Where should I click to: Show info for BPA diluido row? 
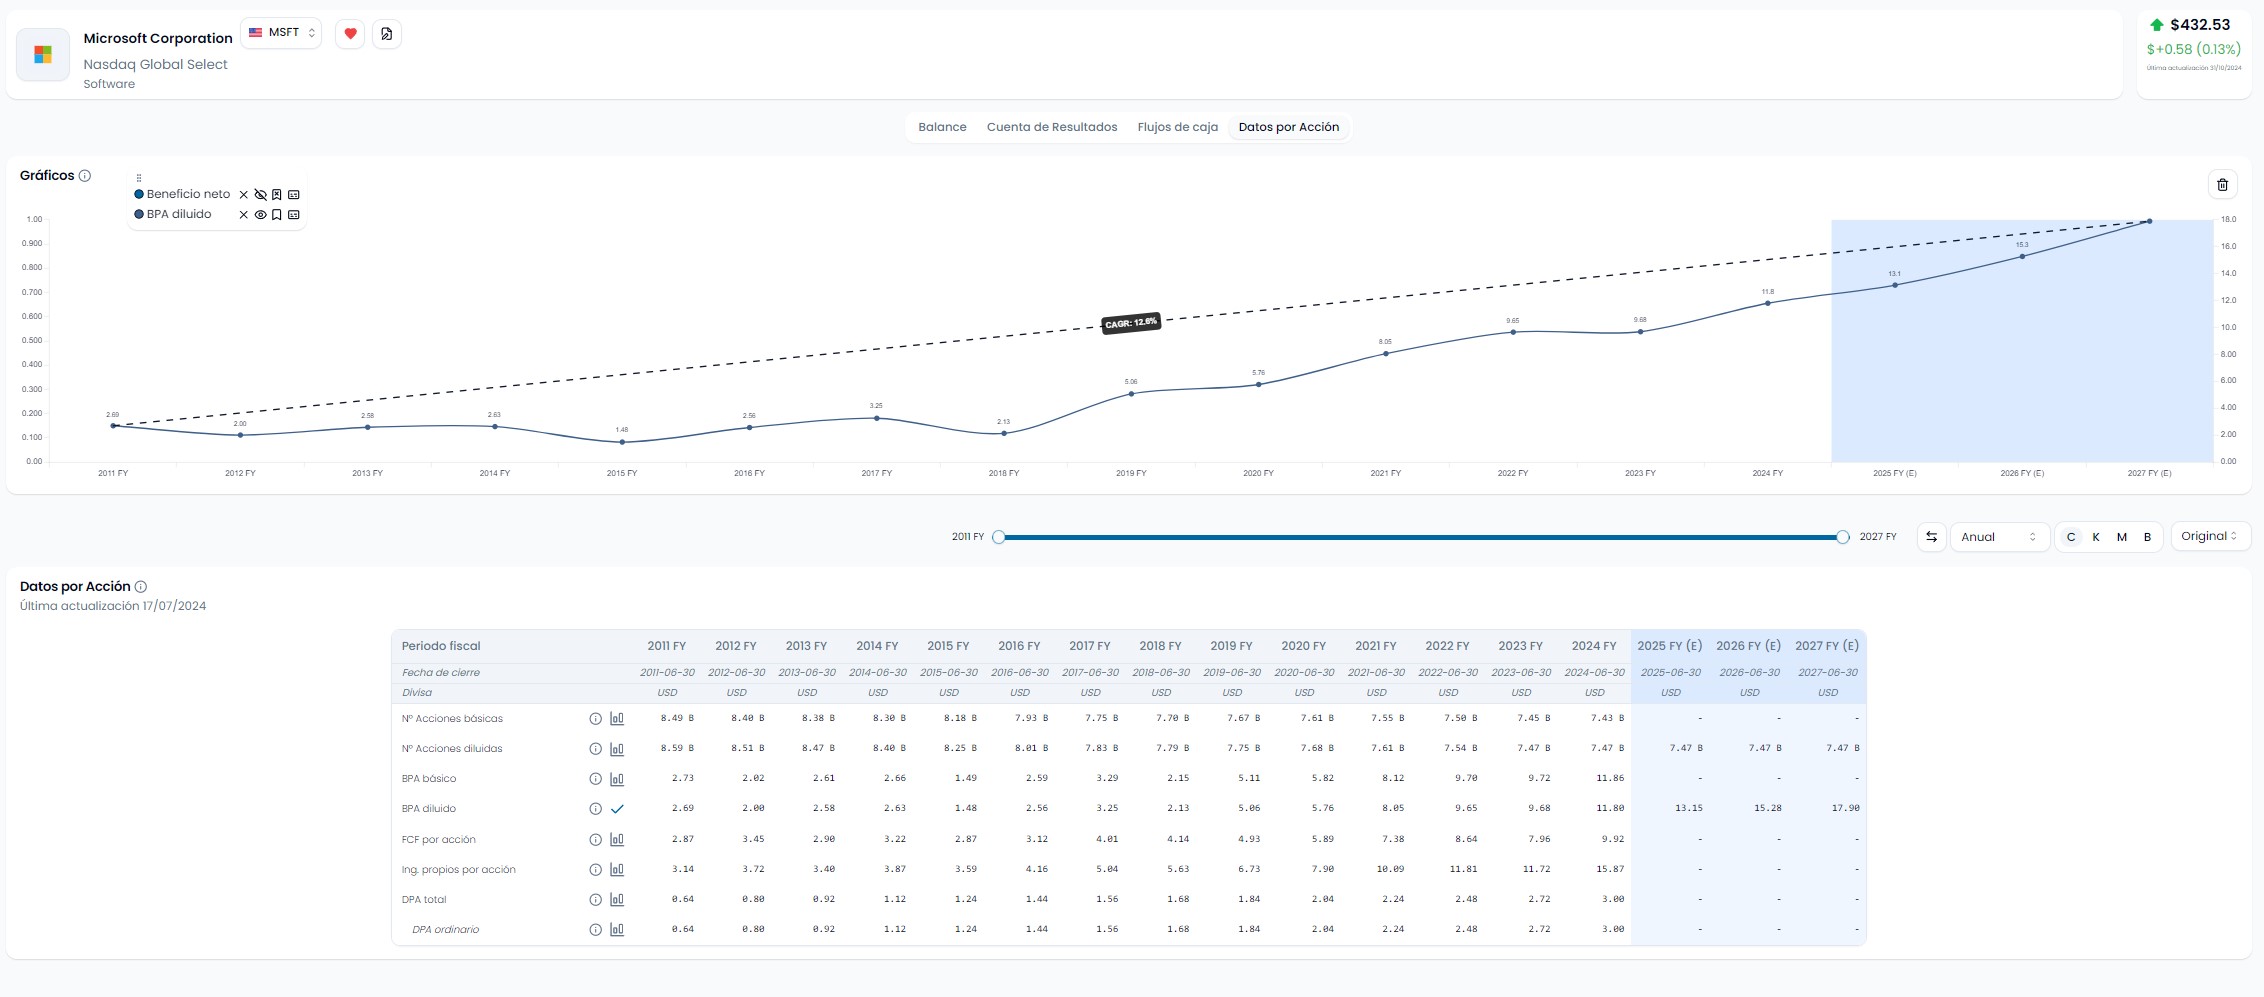pos(595,809)
